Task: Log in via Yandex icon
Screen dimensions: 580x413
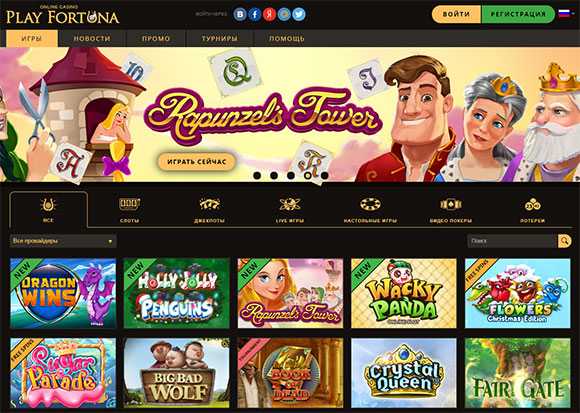Action: (x=270, y=14)
